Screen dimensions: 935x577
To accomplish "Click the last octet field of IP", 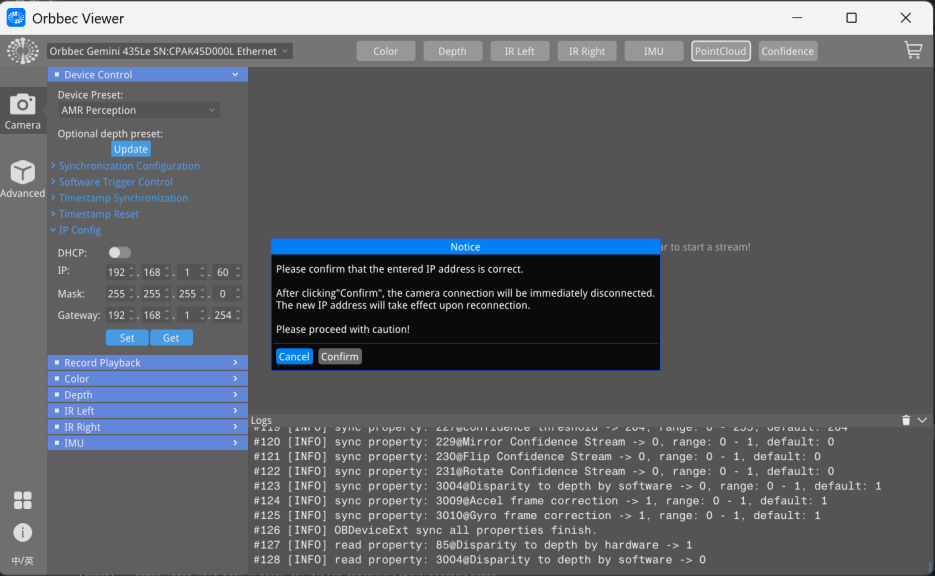I will [x=222, y=272].
